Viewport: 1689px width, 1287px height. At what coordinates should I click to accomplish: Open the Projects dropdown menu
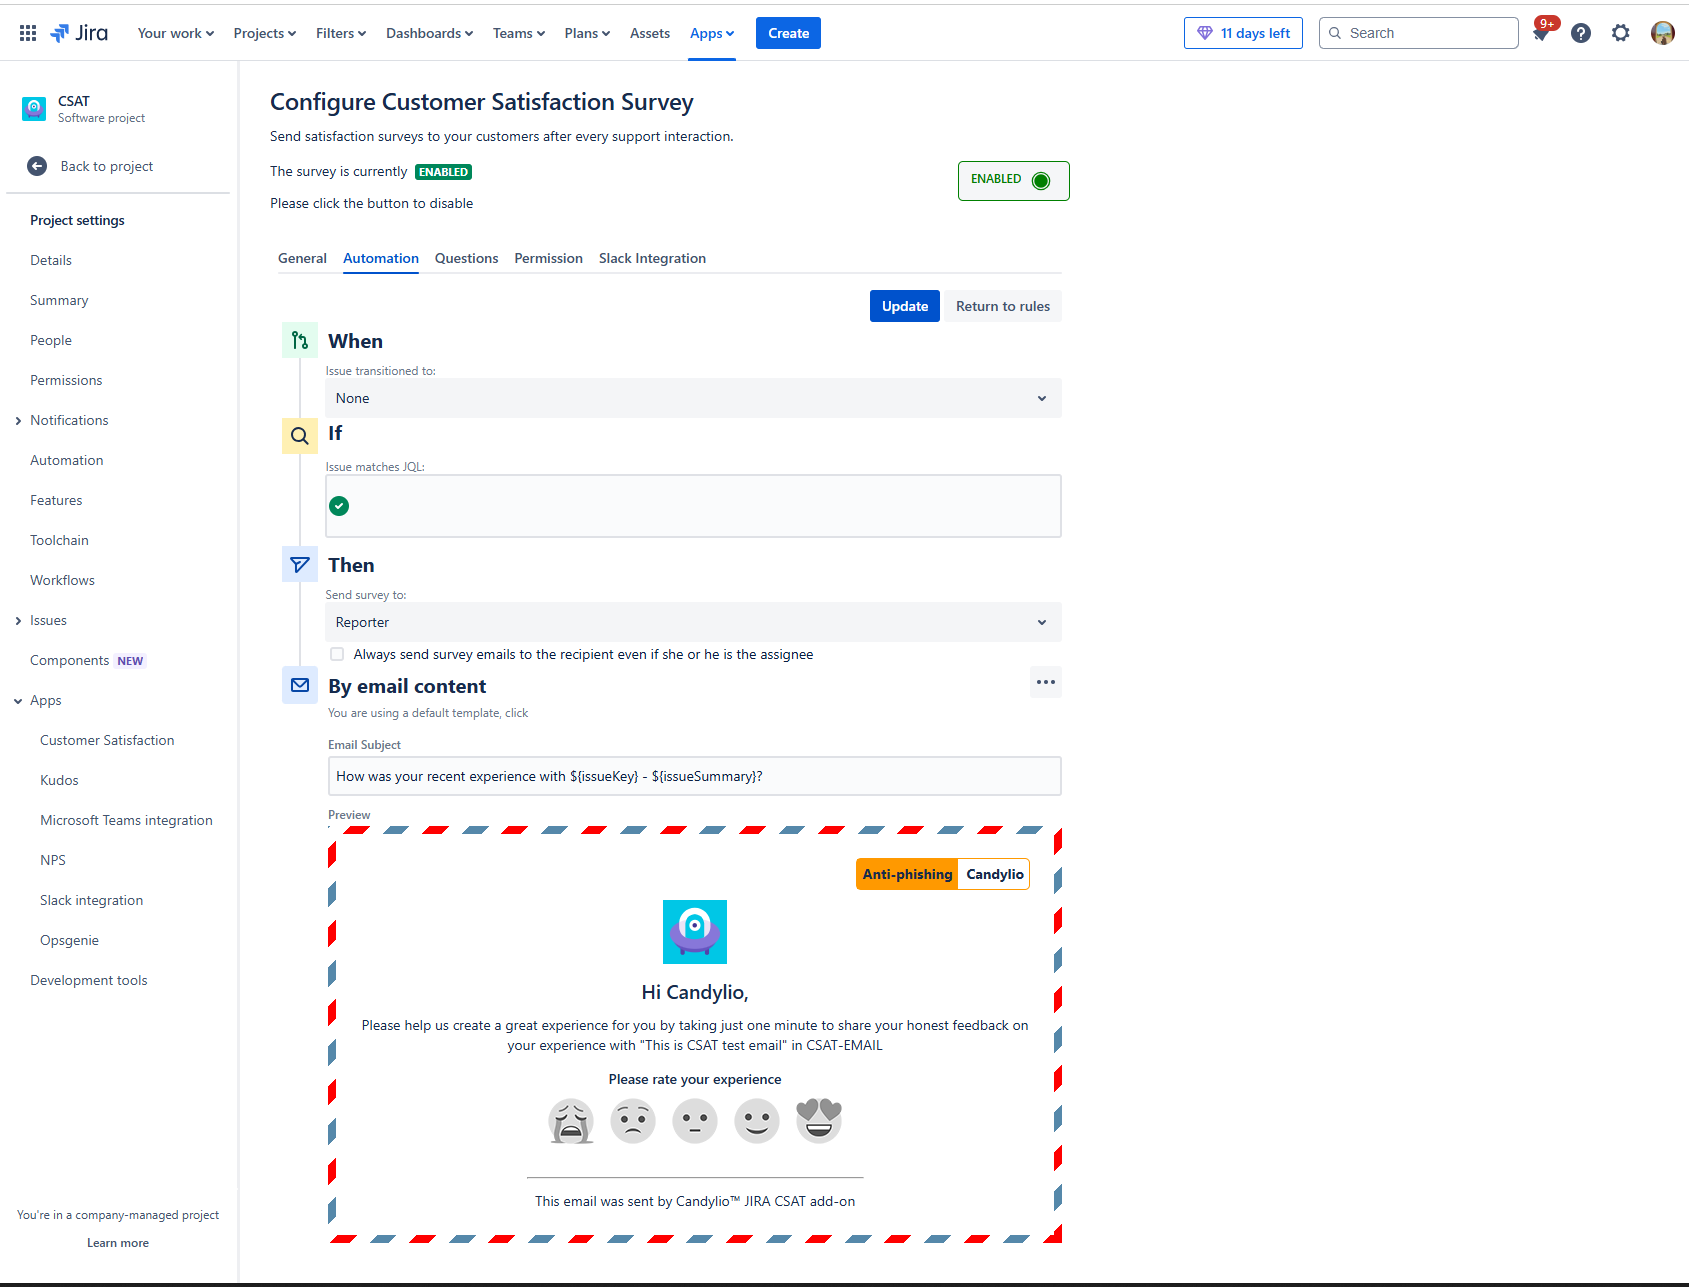[x=265, y=33]
